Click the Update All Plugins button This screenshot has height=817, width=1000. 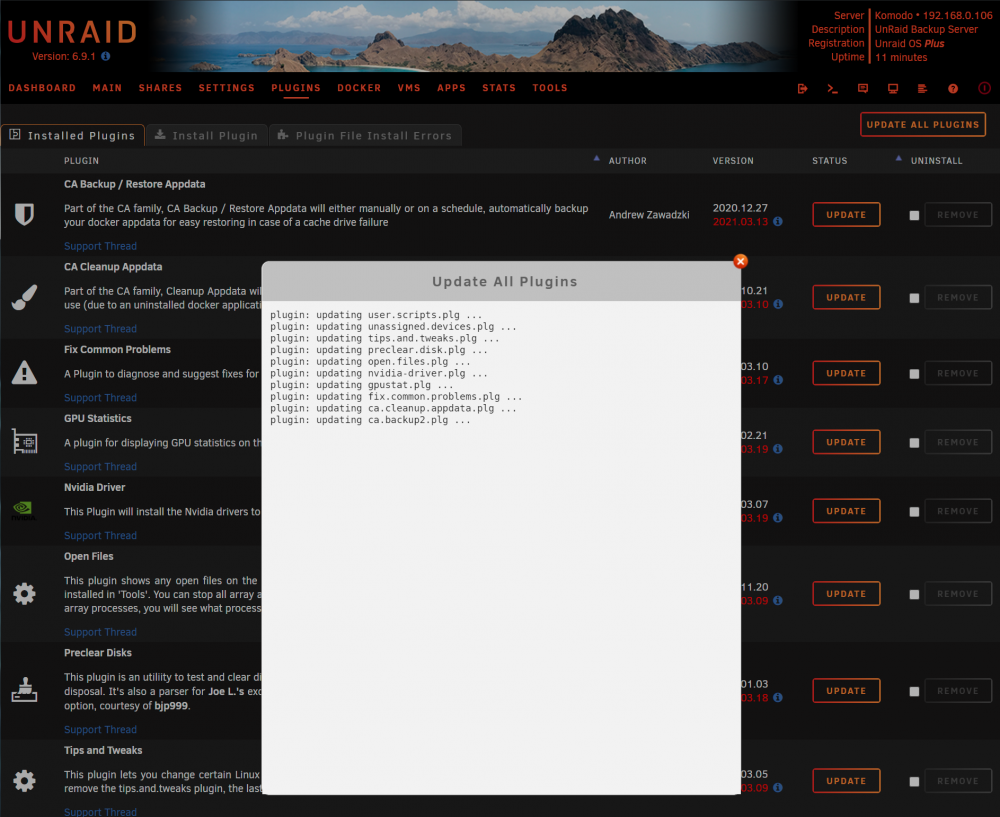[922, 124]
